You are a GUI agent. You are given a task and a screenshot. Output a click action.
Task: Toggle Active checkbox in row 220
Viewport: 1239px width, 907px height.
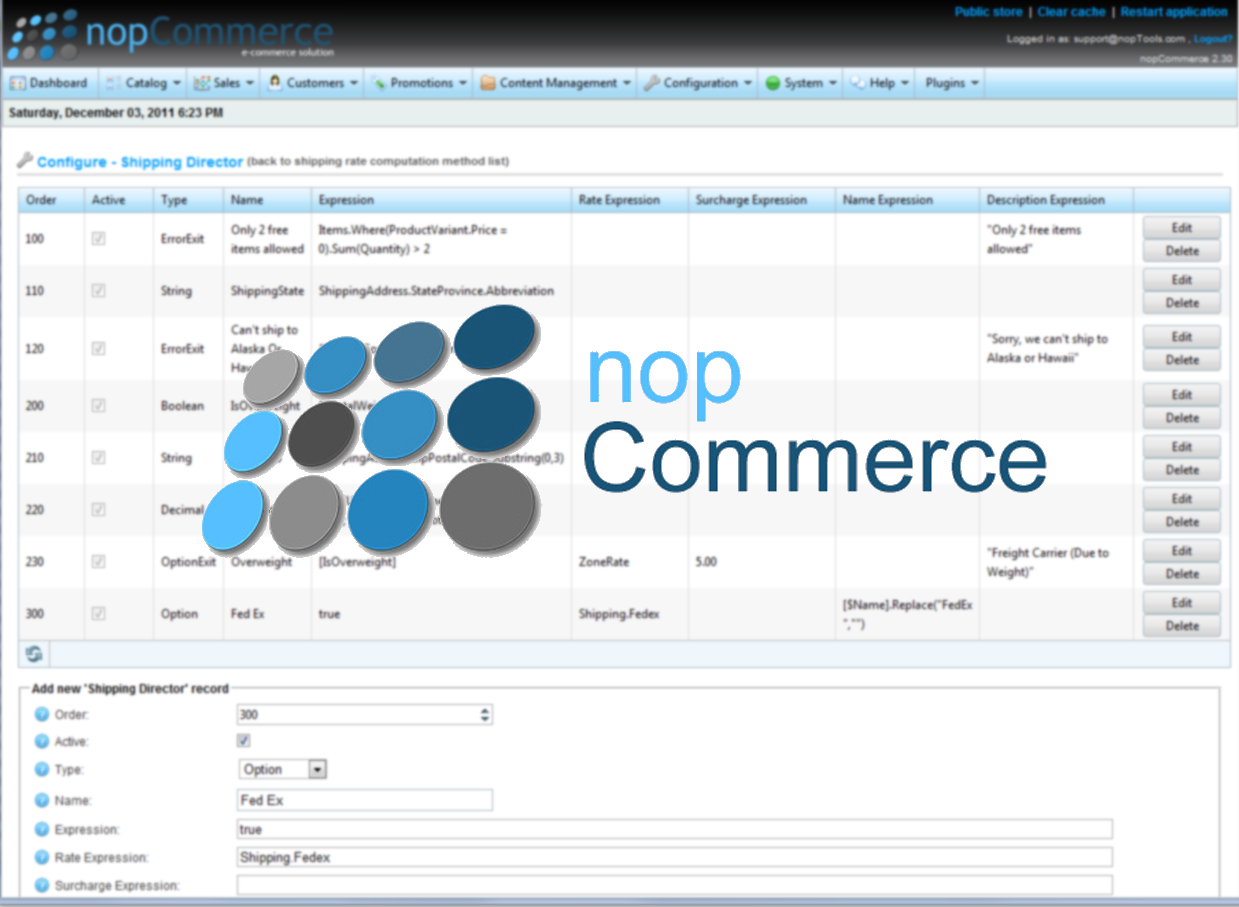98,509
